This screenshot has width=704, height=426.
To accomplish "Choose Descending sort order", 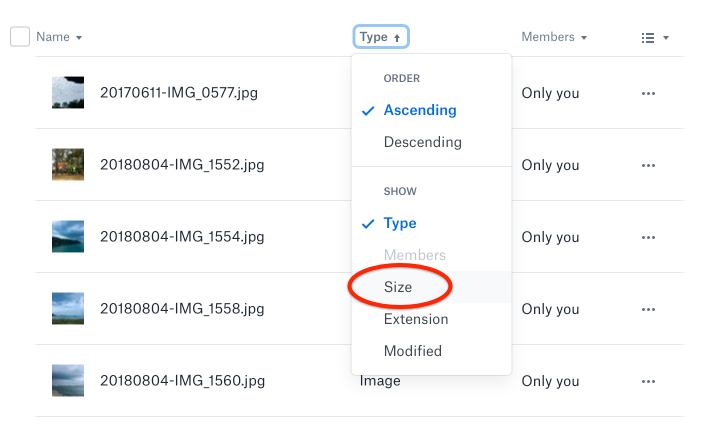I will [423, 142].
